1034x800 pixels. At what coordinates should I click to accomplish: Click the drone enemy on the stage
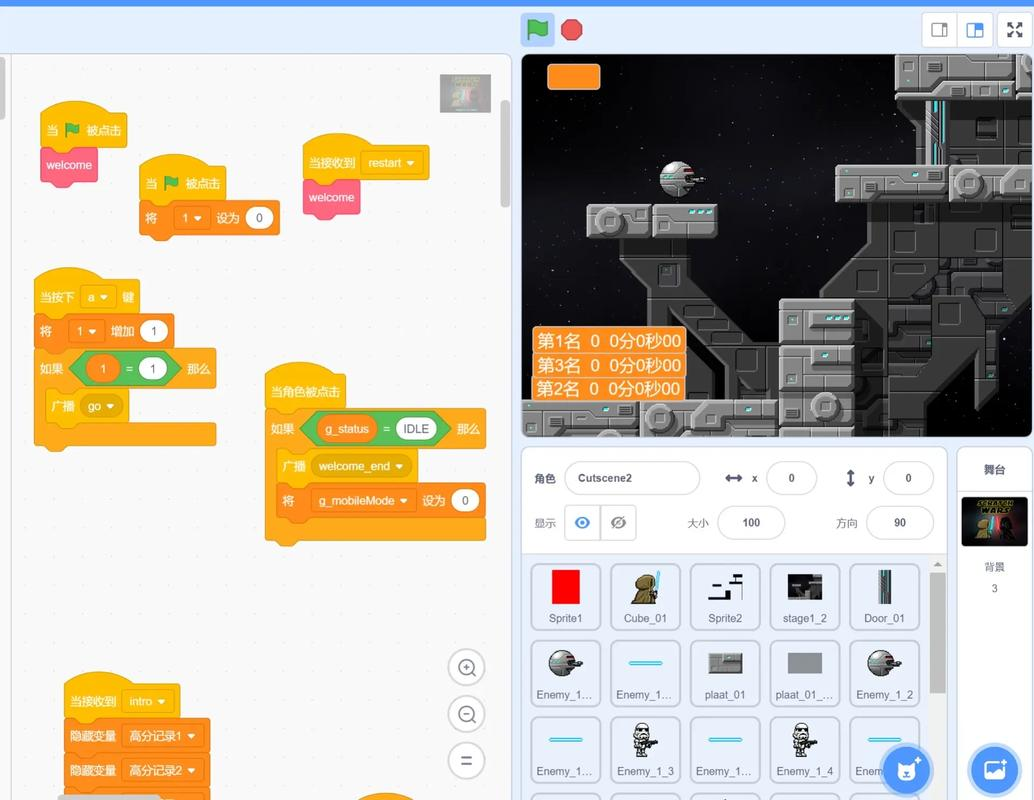[682, 179]
